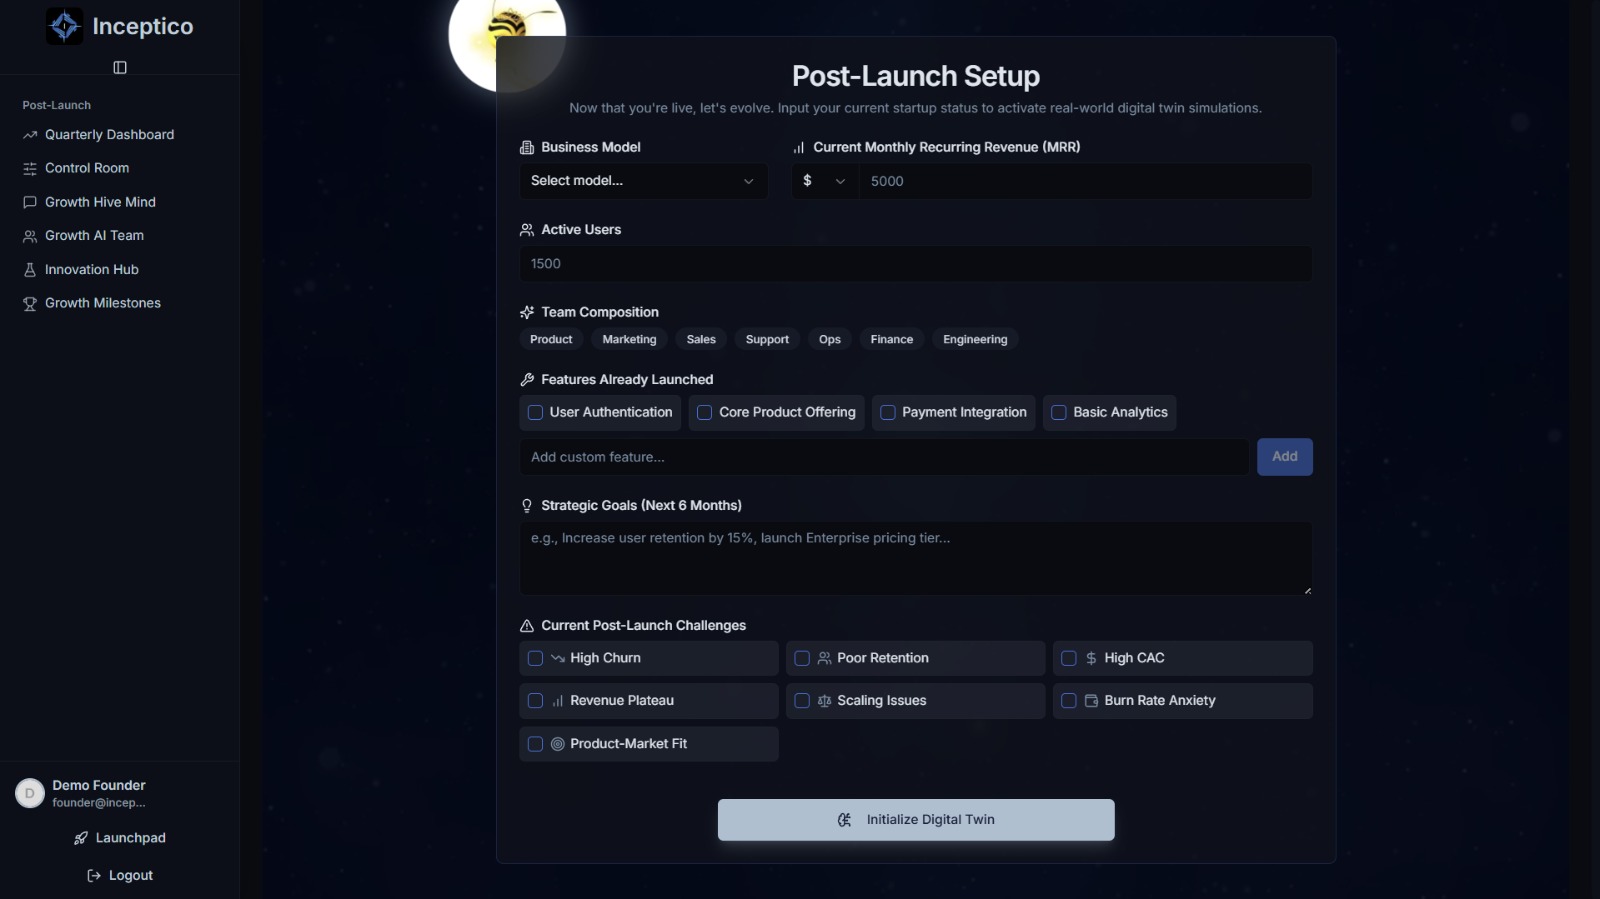Select the Sales team chip
Screen dimensions: 1600x899
tap(701, 340)
